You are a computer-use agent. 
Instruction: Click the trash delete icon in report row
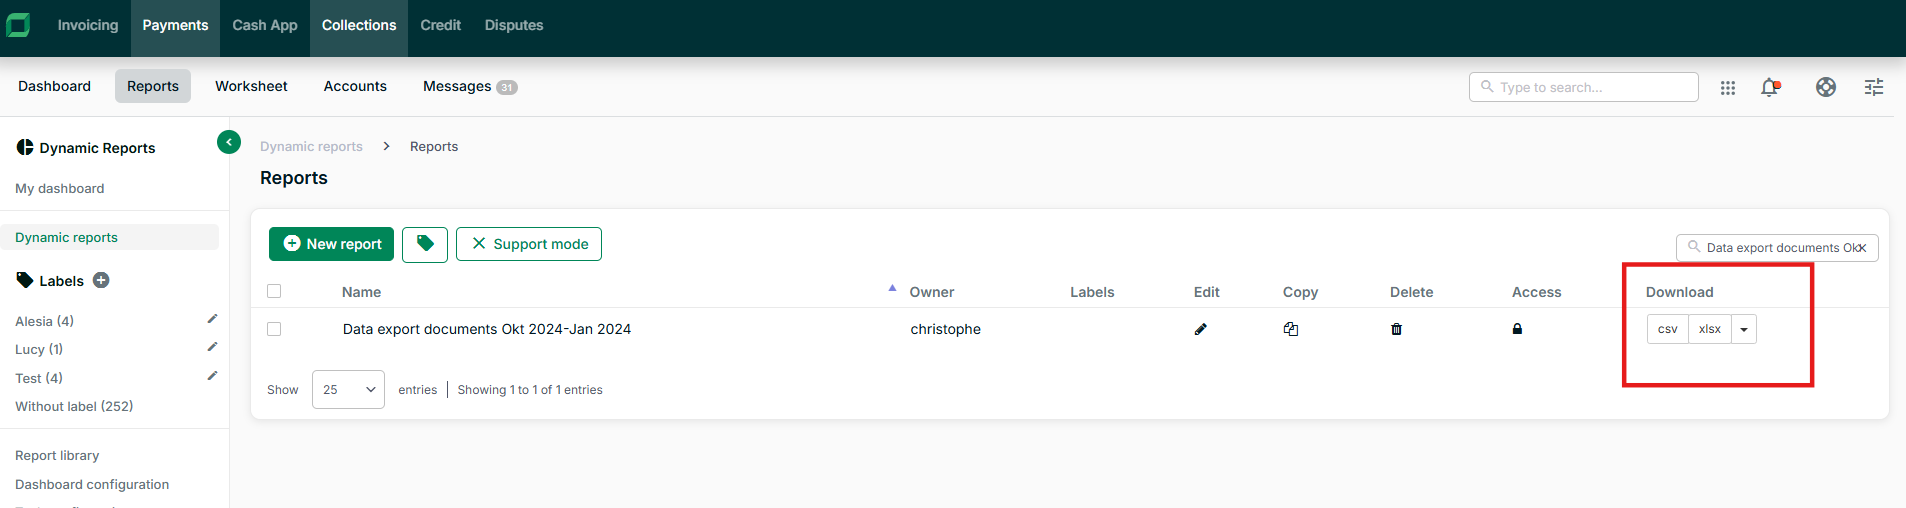tap(1396, 329)
